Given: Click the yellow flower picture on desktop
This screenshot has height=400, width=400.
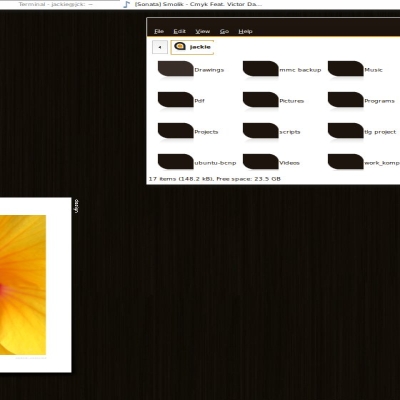Looking at the screenshot, I should [23, 285].
